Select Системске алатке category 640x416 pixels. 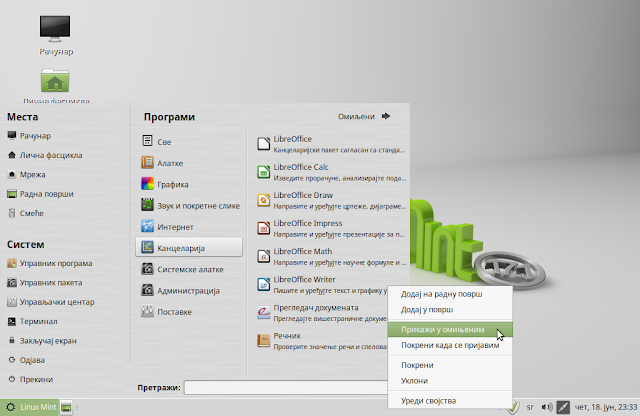(x=189, y=269)
